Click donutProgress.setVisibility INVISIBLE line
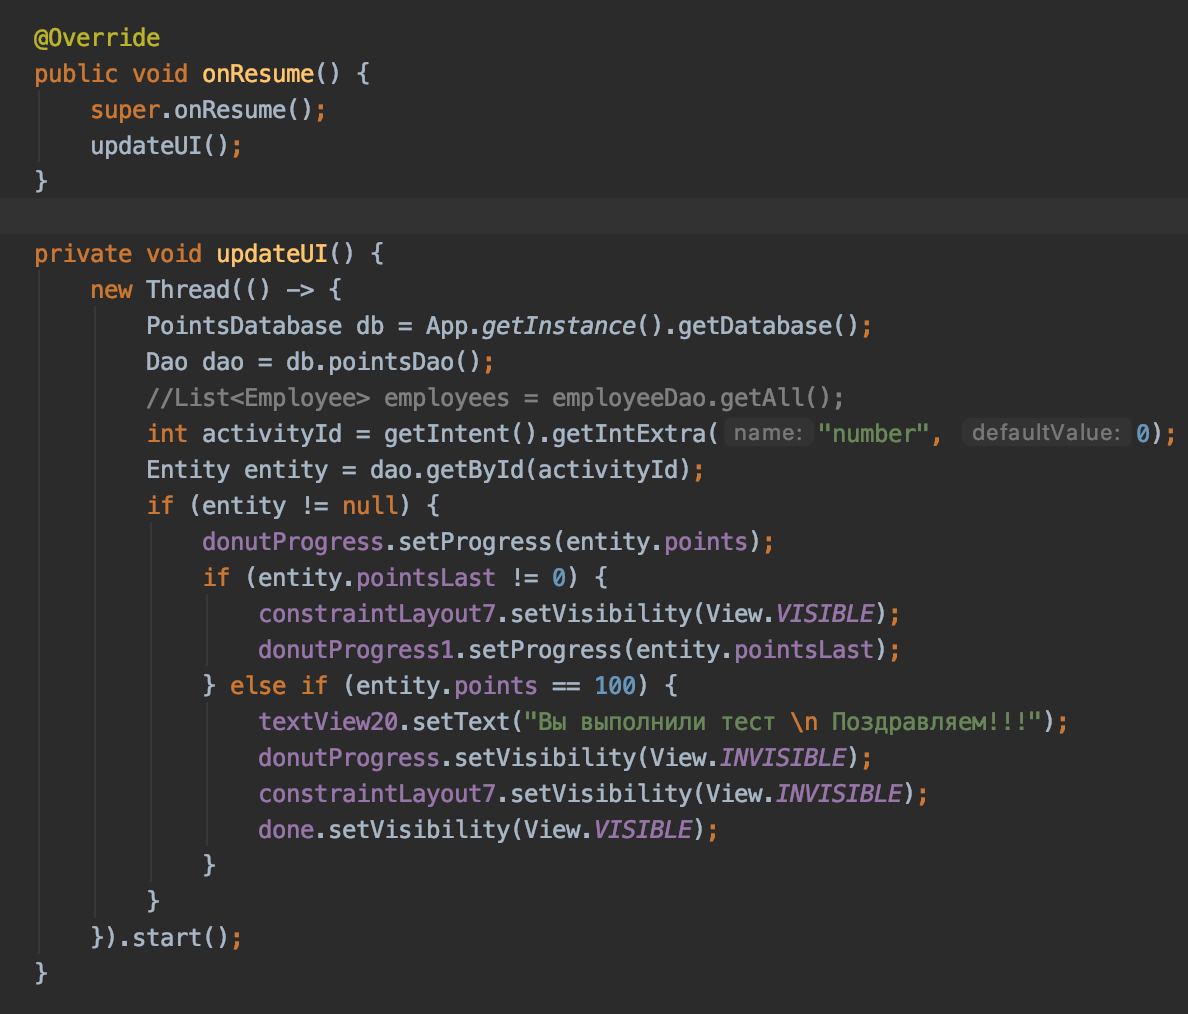This screenshot has height=1014, width=1188. [x=564, y=758]
